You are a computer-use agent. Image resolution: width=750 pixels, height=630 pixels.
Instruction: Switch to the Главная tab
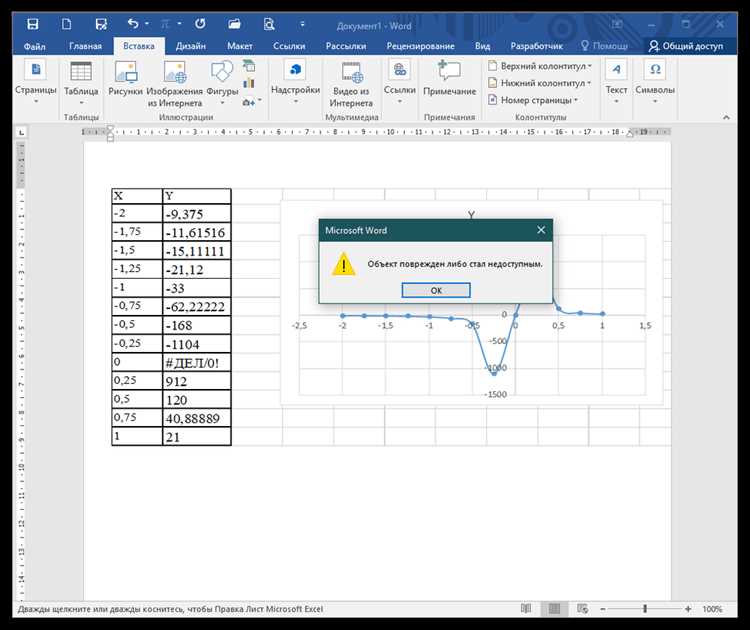(x=85, y=46)
